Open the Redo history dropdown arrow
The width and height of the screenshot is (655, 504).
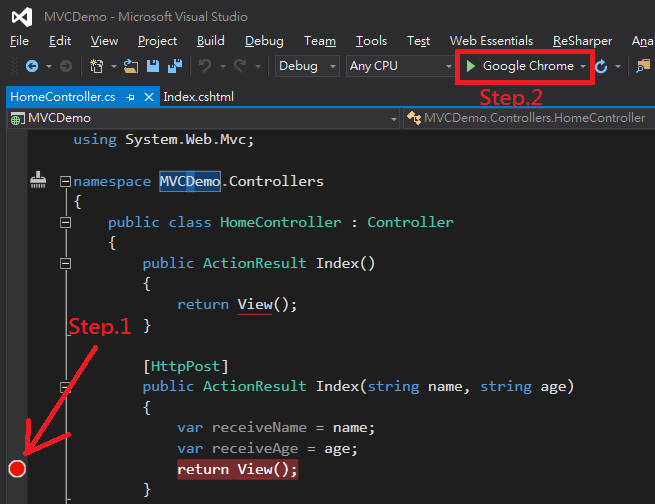(258, 66)
